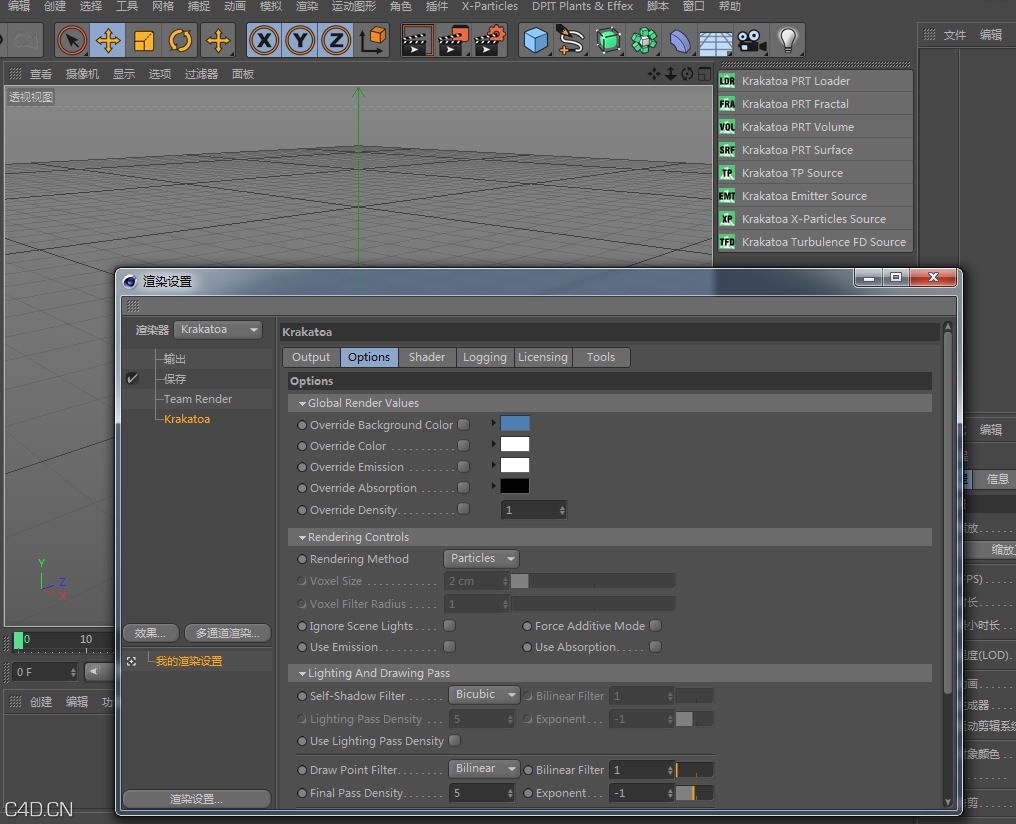Click the 效果... button
This screenshot has width=1016, height=824.
coord(151,632)
